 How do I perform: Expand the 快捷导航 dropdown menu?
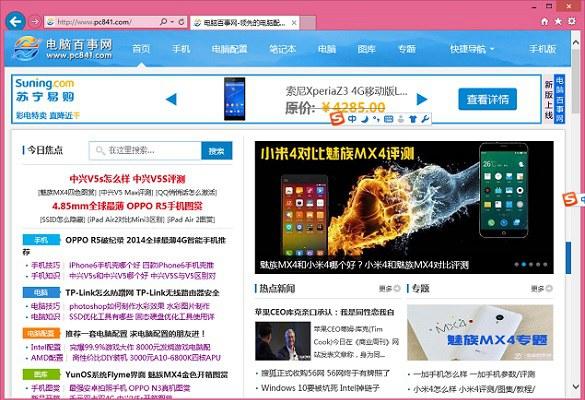click(472, 49)
